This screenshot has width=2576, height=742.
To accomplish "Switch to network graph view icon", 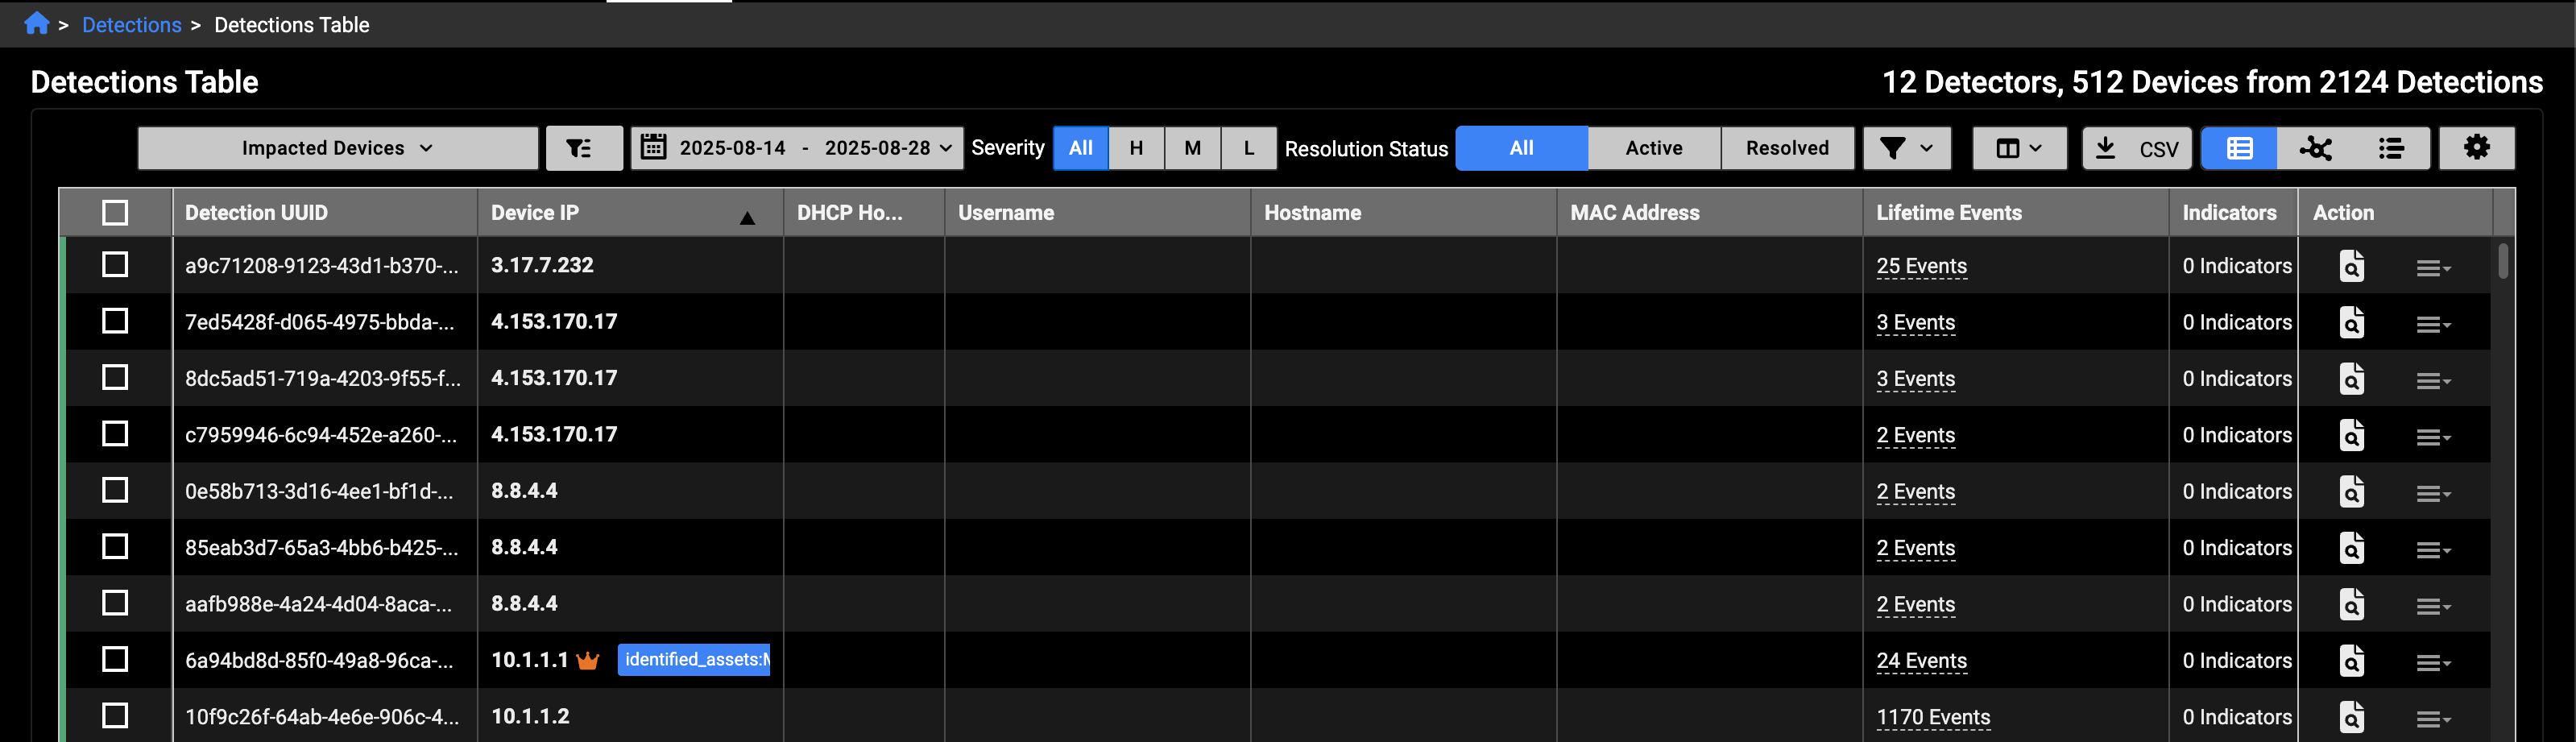I will [2315, 148].
